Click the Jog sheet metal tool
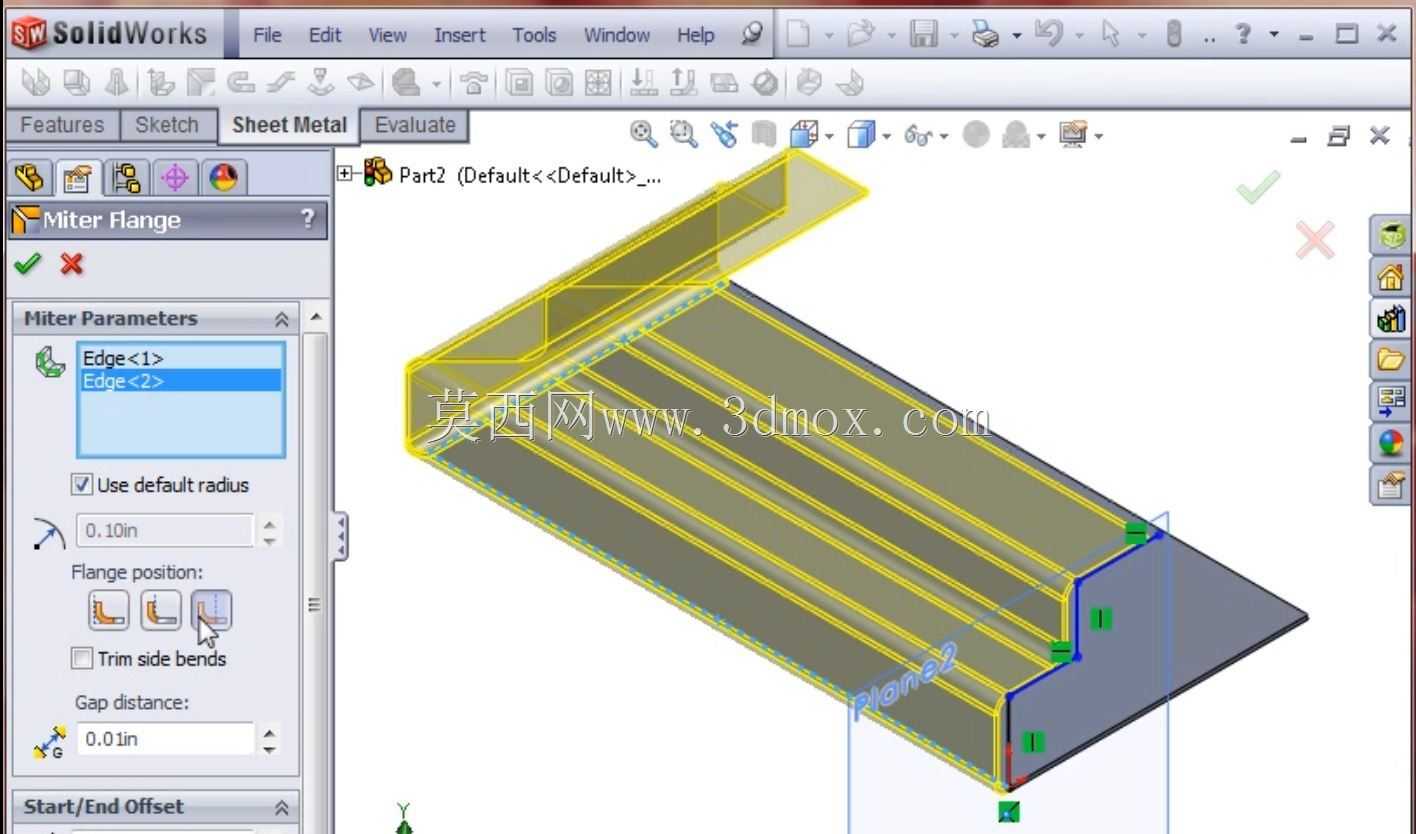Viewport: 1416px width, 834px height. tap(282, 82)
